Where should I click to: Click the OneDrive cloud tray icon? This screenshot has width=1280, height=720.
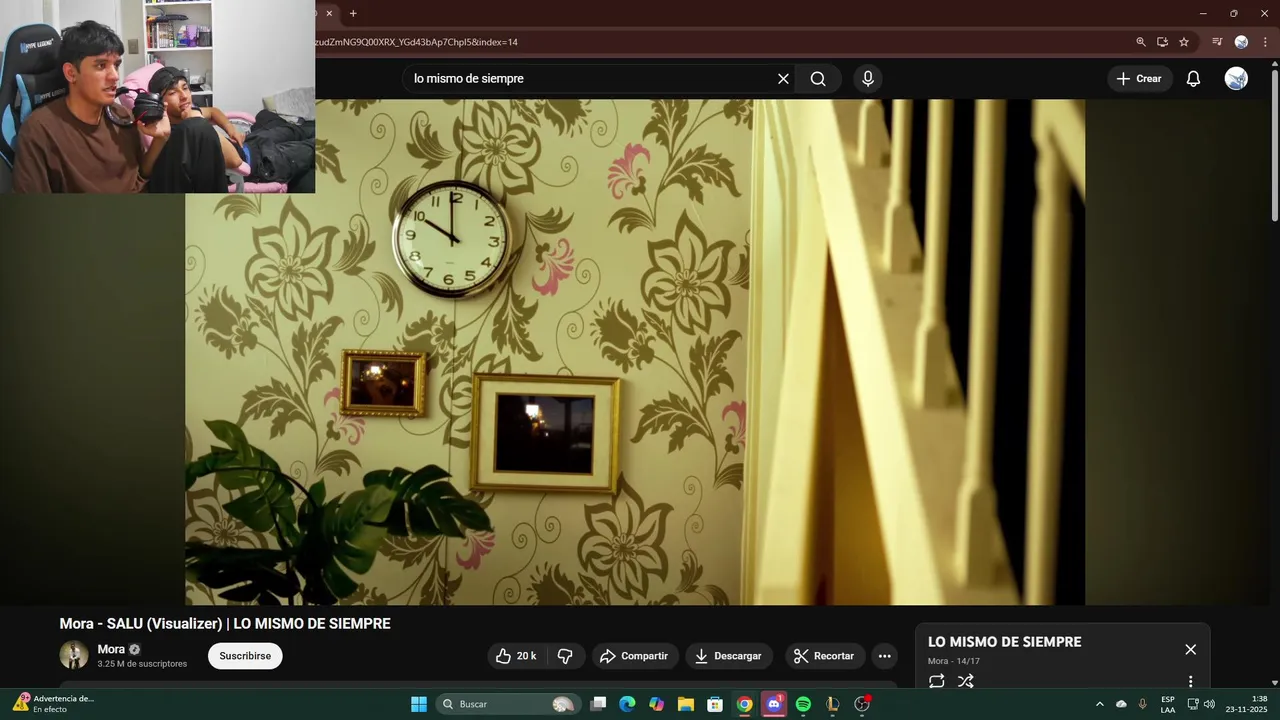(1121, 704)
